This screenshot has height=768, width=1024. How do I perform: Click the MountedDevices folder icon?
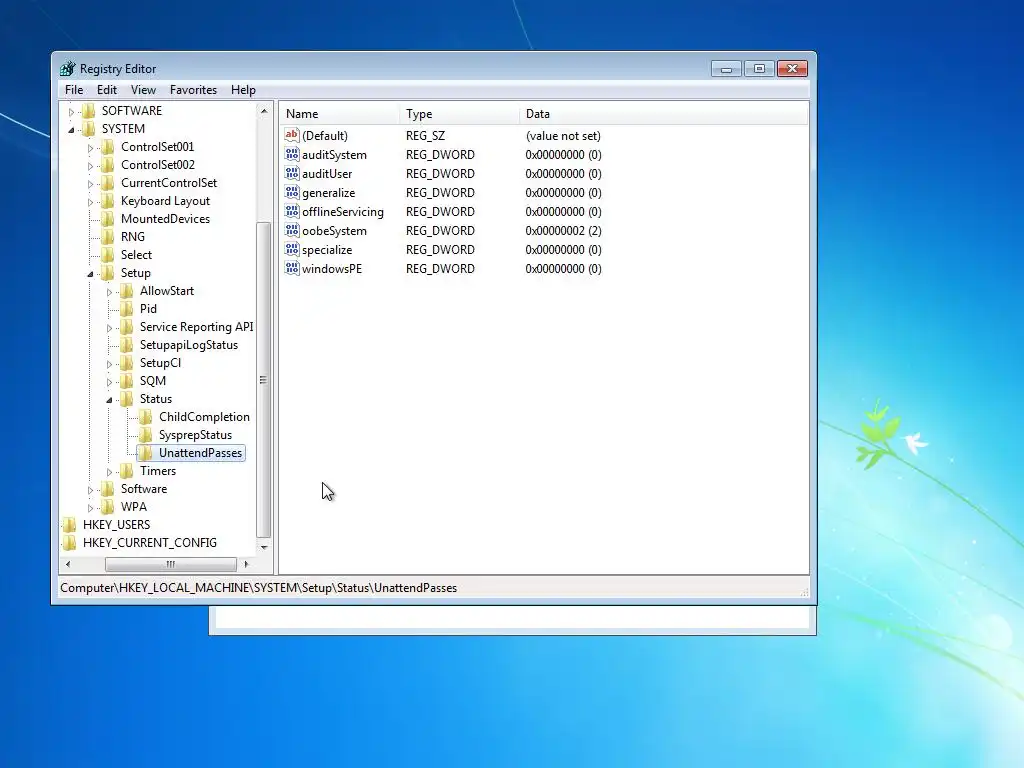tap(108, 219)
